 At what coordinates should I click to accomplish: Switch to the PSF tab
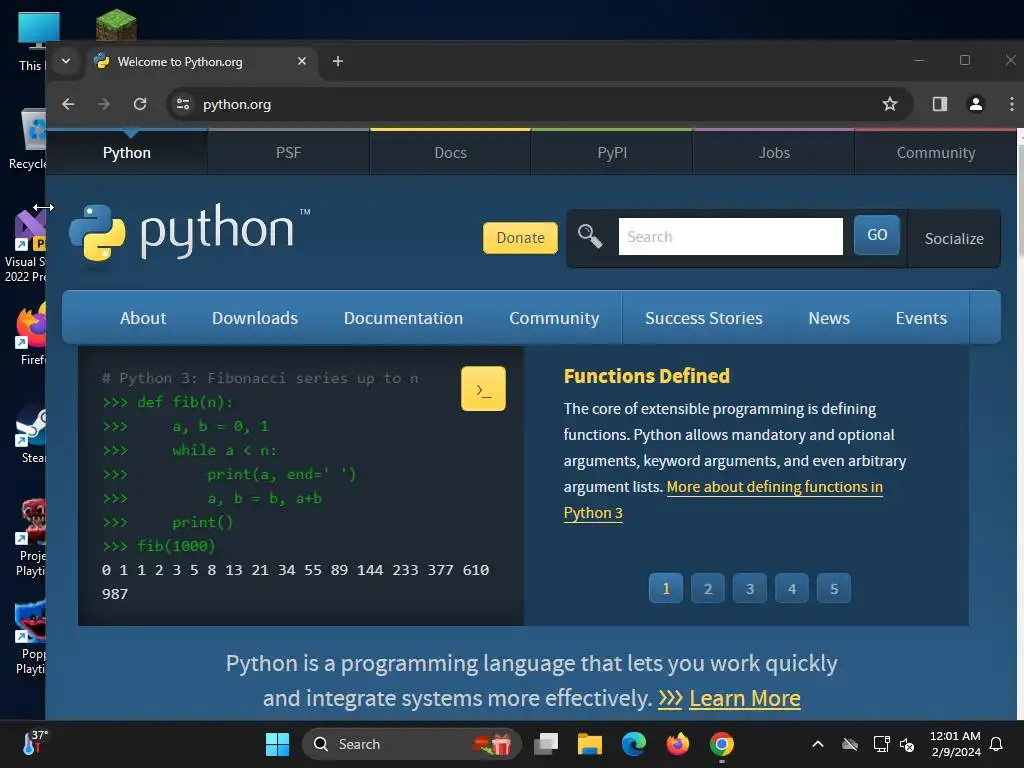(x=289, y=153)
